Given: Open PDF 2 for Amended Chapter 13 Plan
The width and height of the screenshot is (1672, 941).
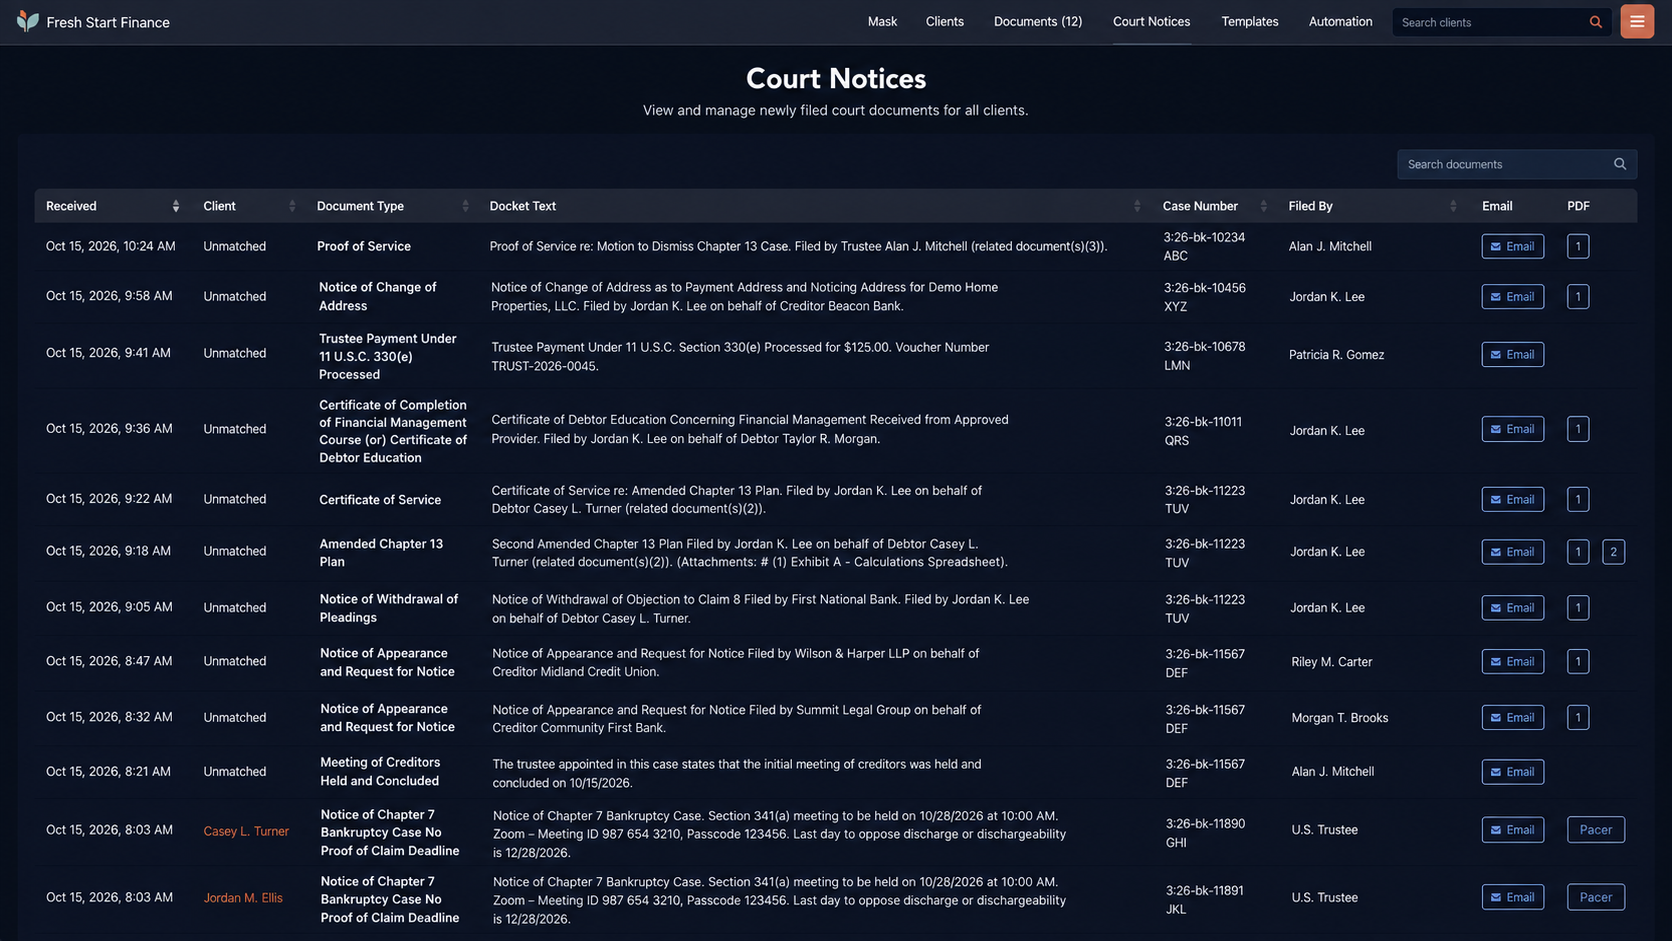Looking at the screenshot, I should point(1613,552).
